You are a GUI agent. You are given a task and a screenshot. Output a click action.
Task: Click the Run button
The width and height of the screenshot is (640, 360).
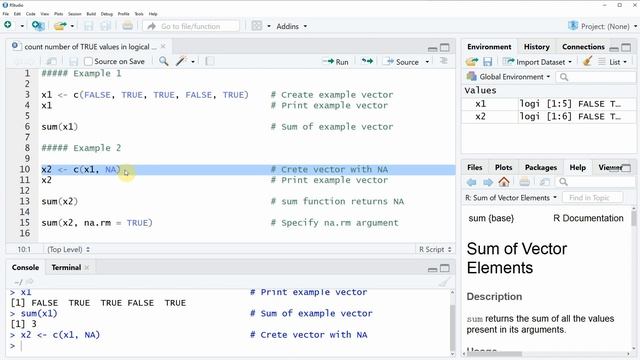(x=336, y=62)
